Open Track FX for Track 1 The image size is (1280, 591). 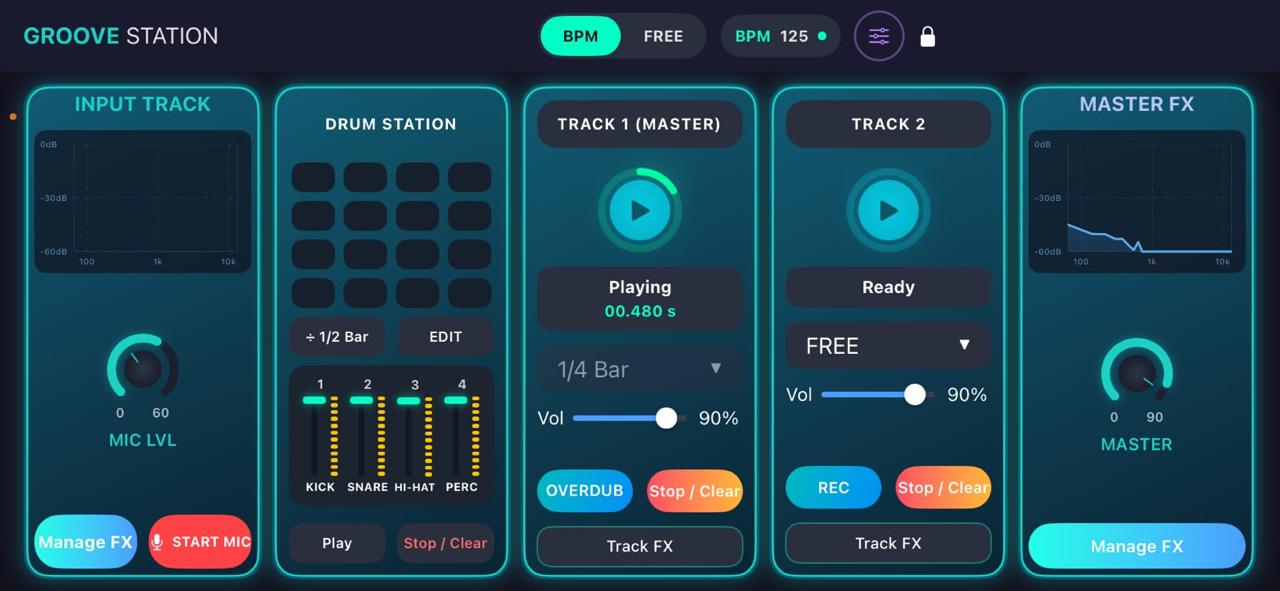click(x=640, y=546)
